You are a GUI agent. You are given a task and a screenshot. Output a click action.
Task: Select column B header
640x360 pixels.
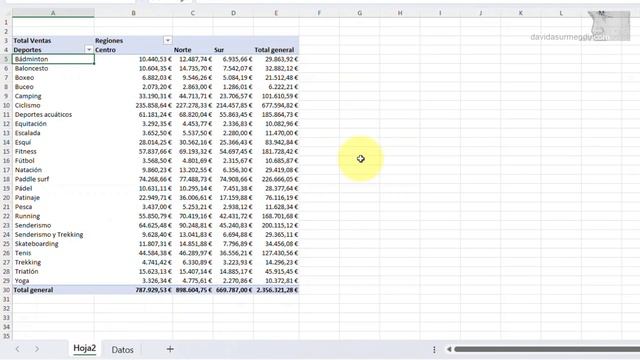[x=133, y=13]
